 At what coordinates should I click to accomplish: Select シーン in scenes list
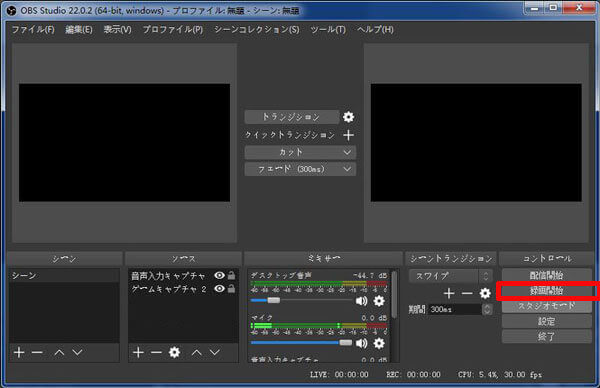click(x=64, y=276)
